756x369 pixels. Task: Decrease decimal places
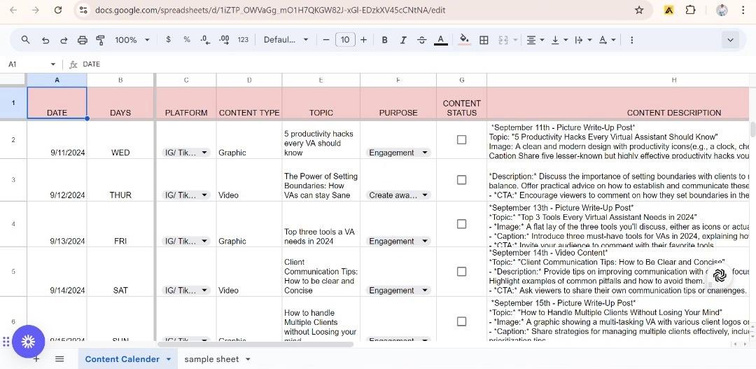205,40
